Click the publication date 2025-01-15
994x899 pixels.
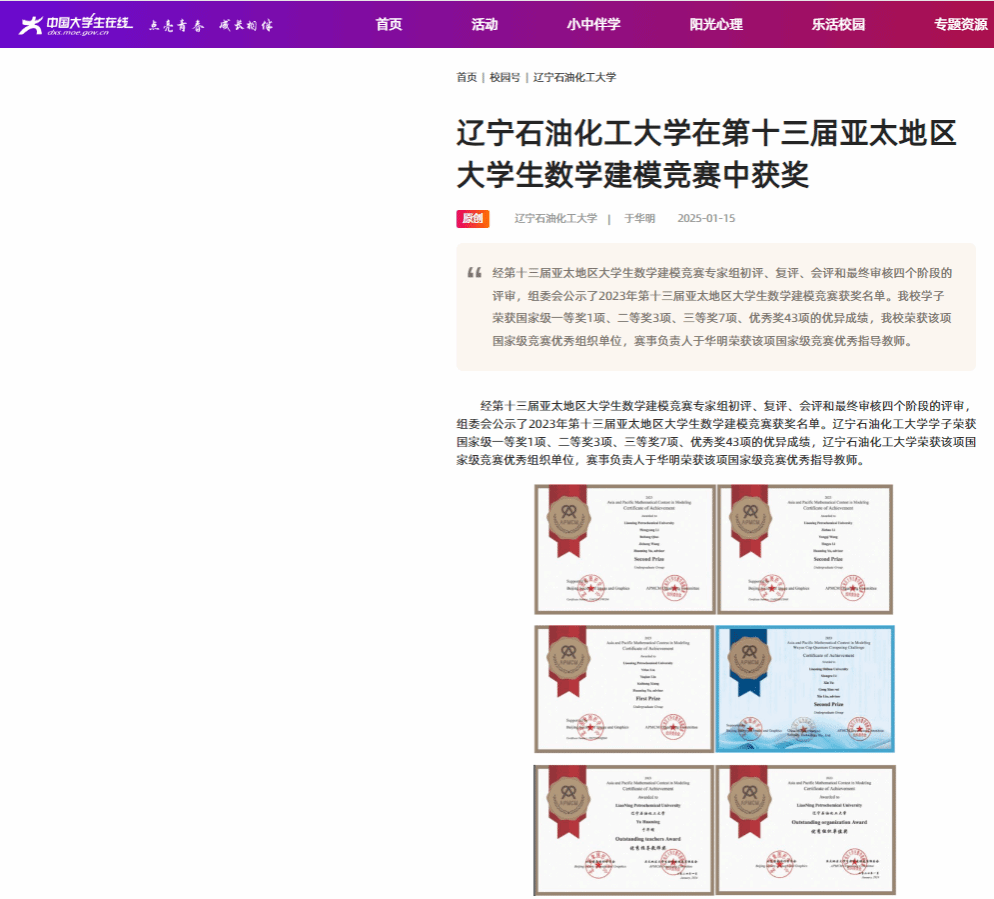coord(705,218)
